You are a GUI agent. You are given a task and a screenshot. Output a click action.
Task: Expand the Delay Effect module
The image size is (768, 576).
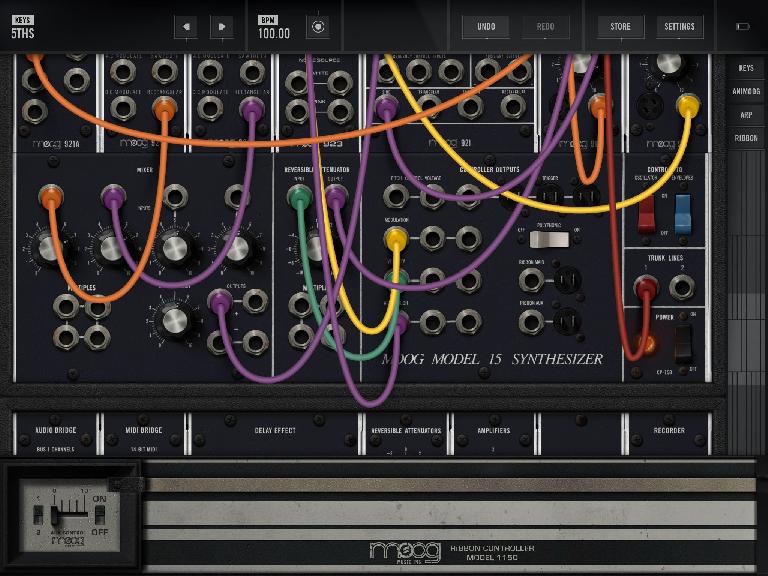click(275, 434)
